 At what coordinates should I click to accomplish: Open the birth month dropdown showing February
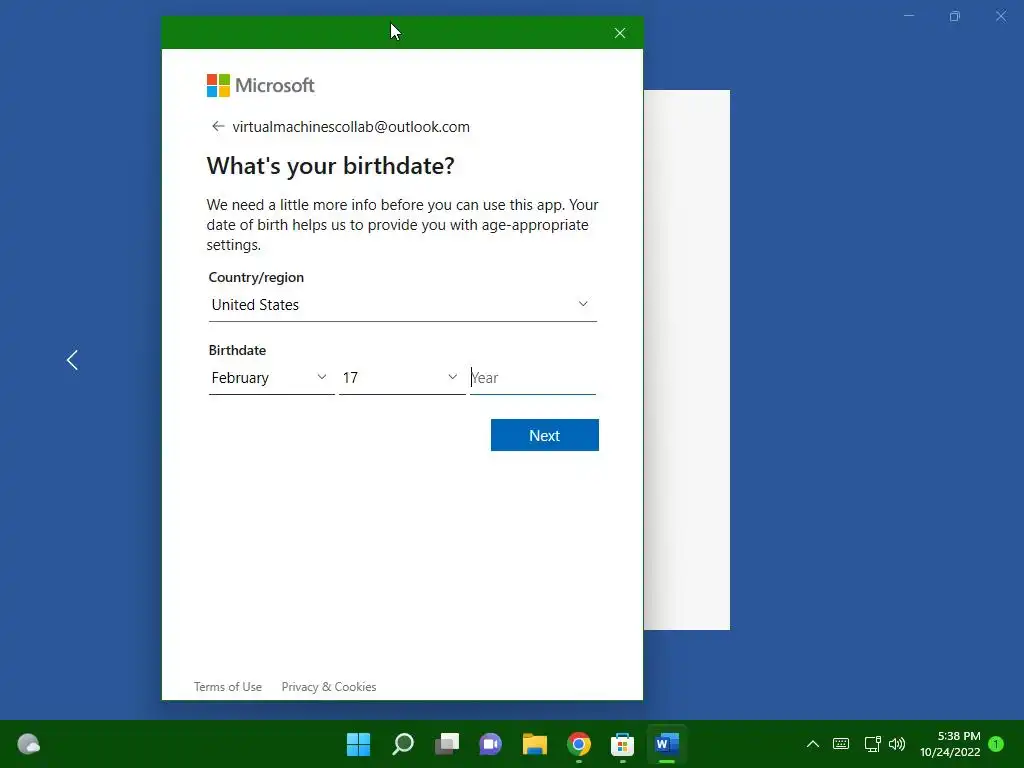pyautogui.click(x=271, y=378)
